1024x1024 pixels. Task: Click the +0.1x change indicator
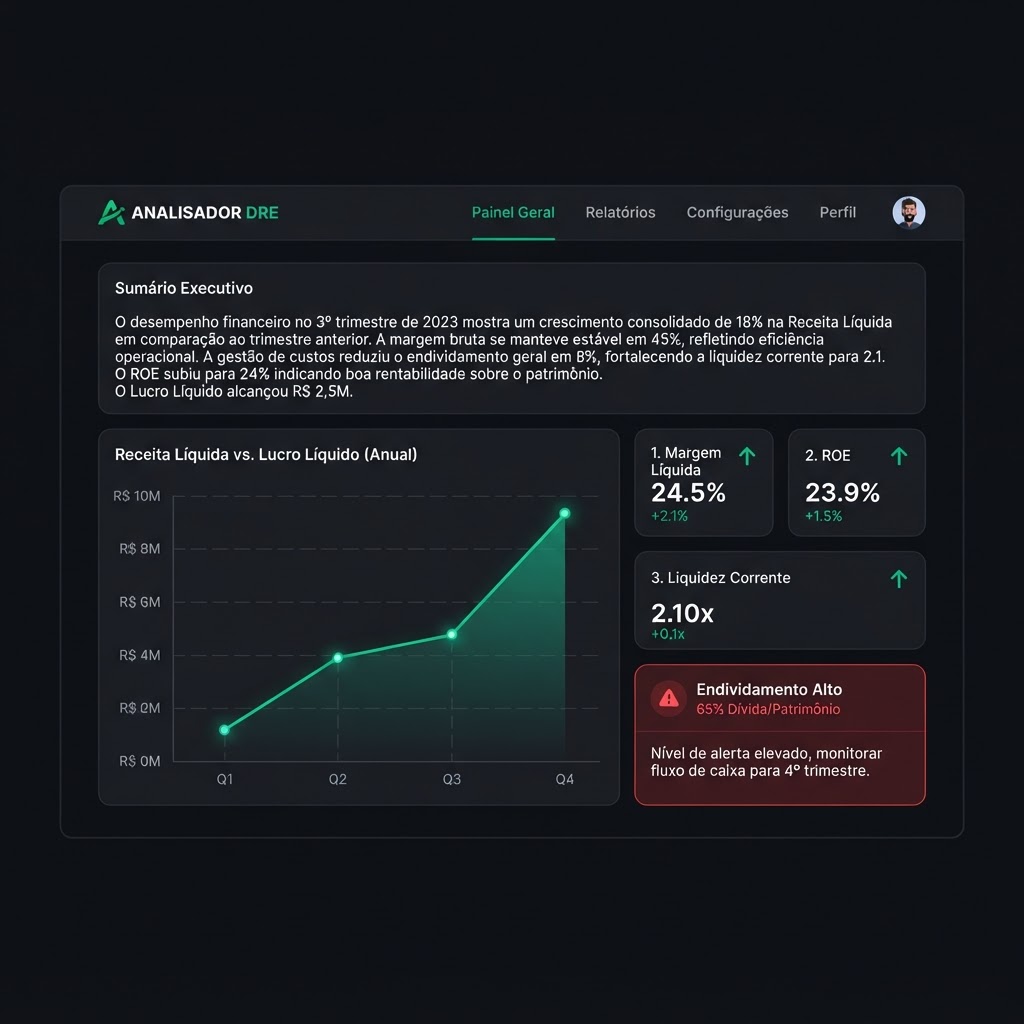(667, 634)
